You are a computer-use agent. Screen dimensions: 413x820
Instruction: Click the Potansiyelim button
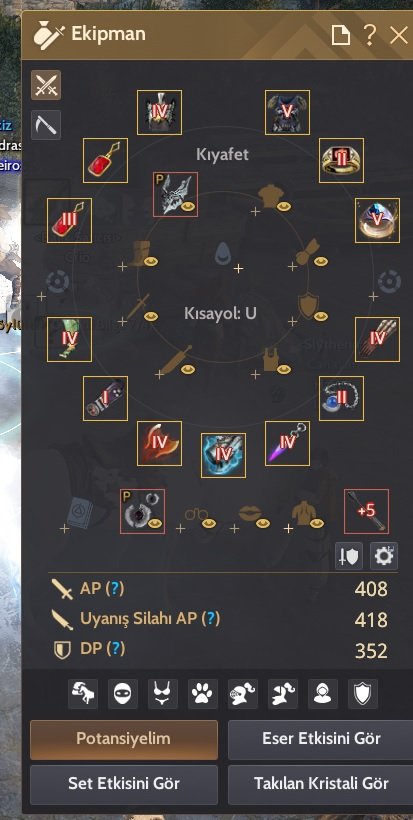coord(124,739)
